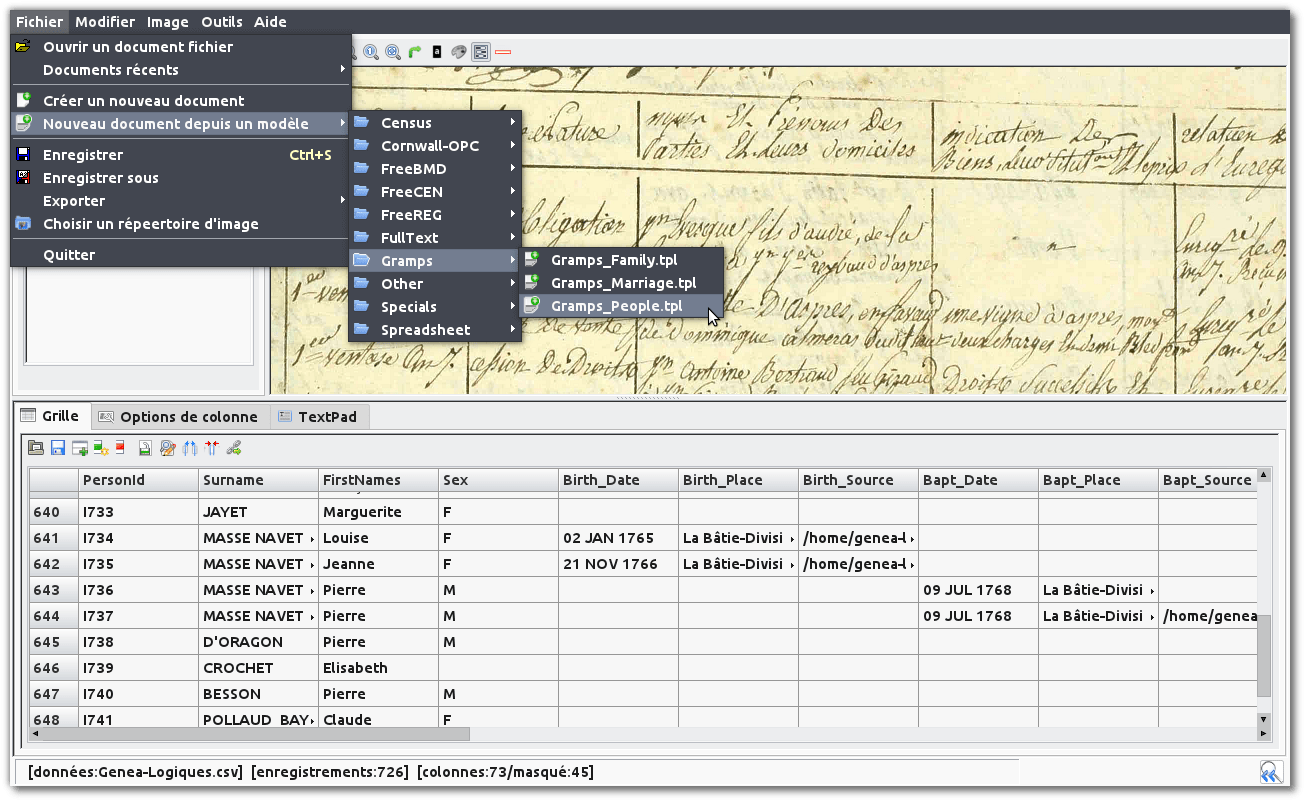Expand the Cornwall-OPC template folder

(x=435, y=146)
